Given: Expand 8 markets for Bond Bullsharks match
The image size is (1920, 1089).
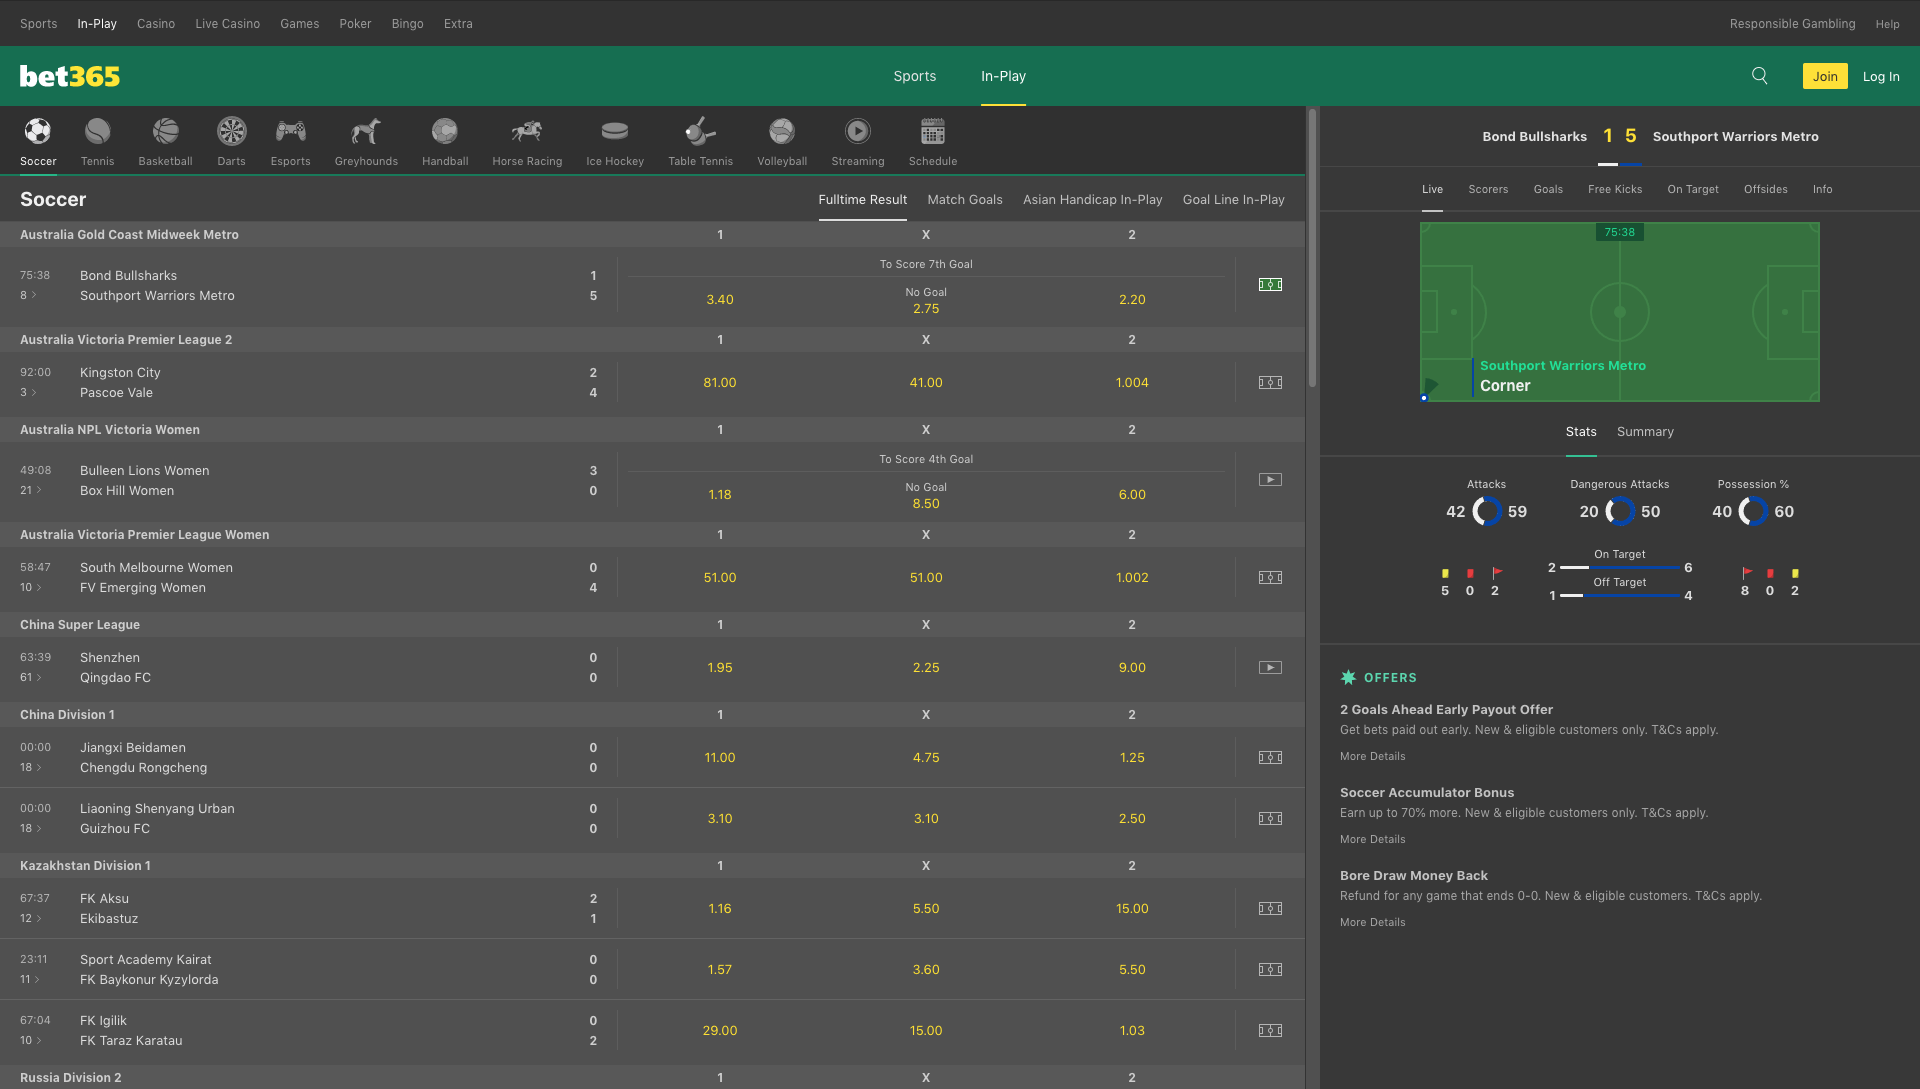Looking at the screenshot, I should [x=28, y=295].
